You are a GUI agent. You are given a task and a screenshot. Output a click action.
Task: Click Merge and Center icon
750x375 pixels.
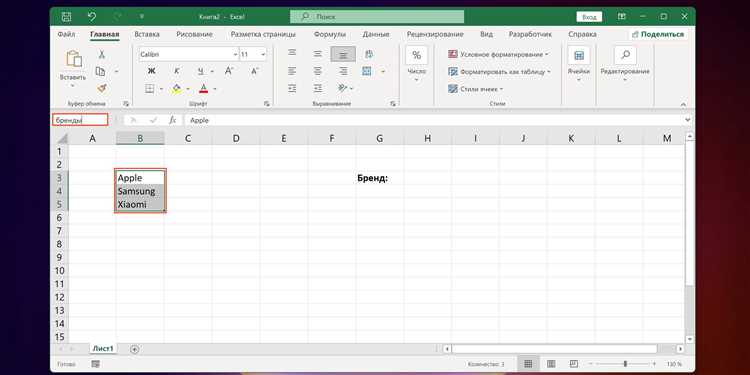[x=367, y=71]
